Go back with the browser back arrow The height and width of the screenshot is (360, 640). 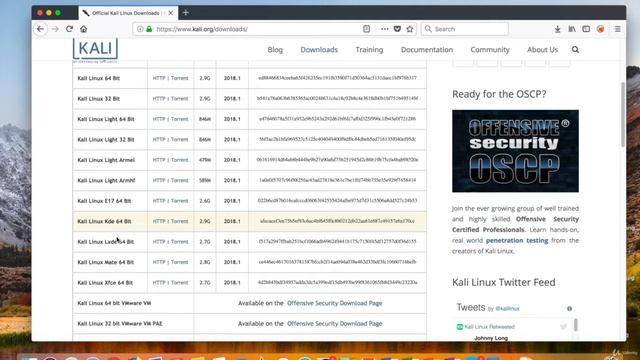click(40, 29)
